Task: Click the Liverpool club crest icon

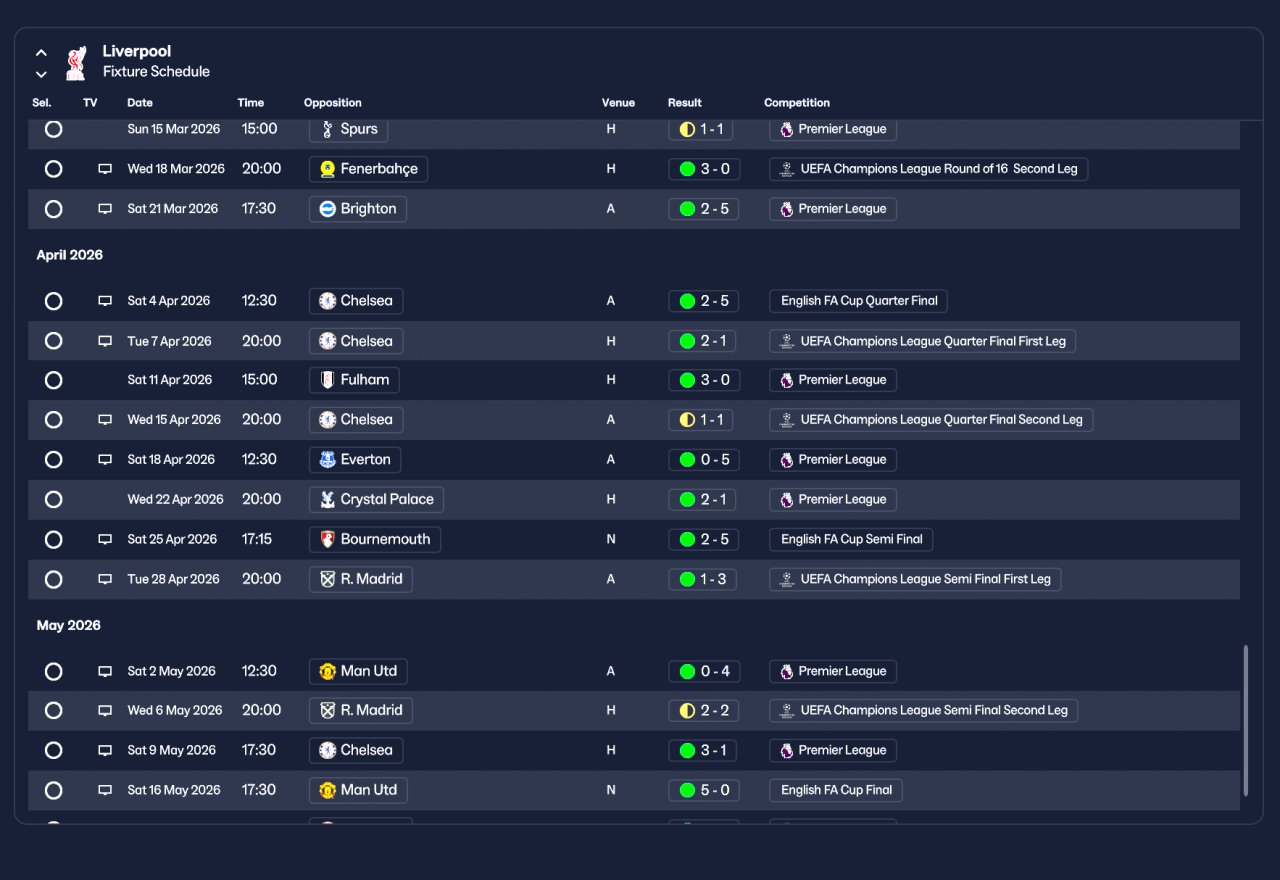Action: (75, 62)
